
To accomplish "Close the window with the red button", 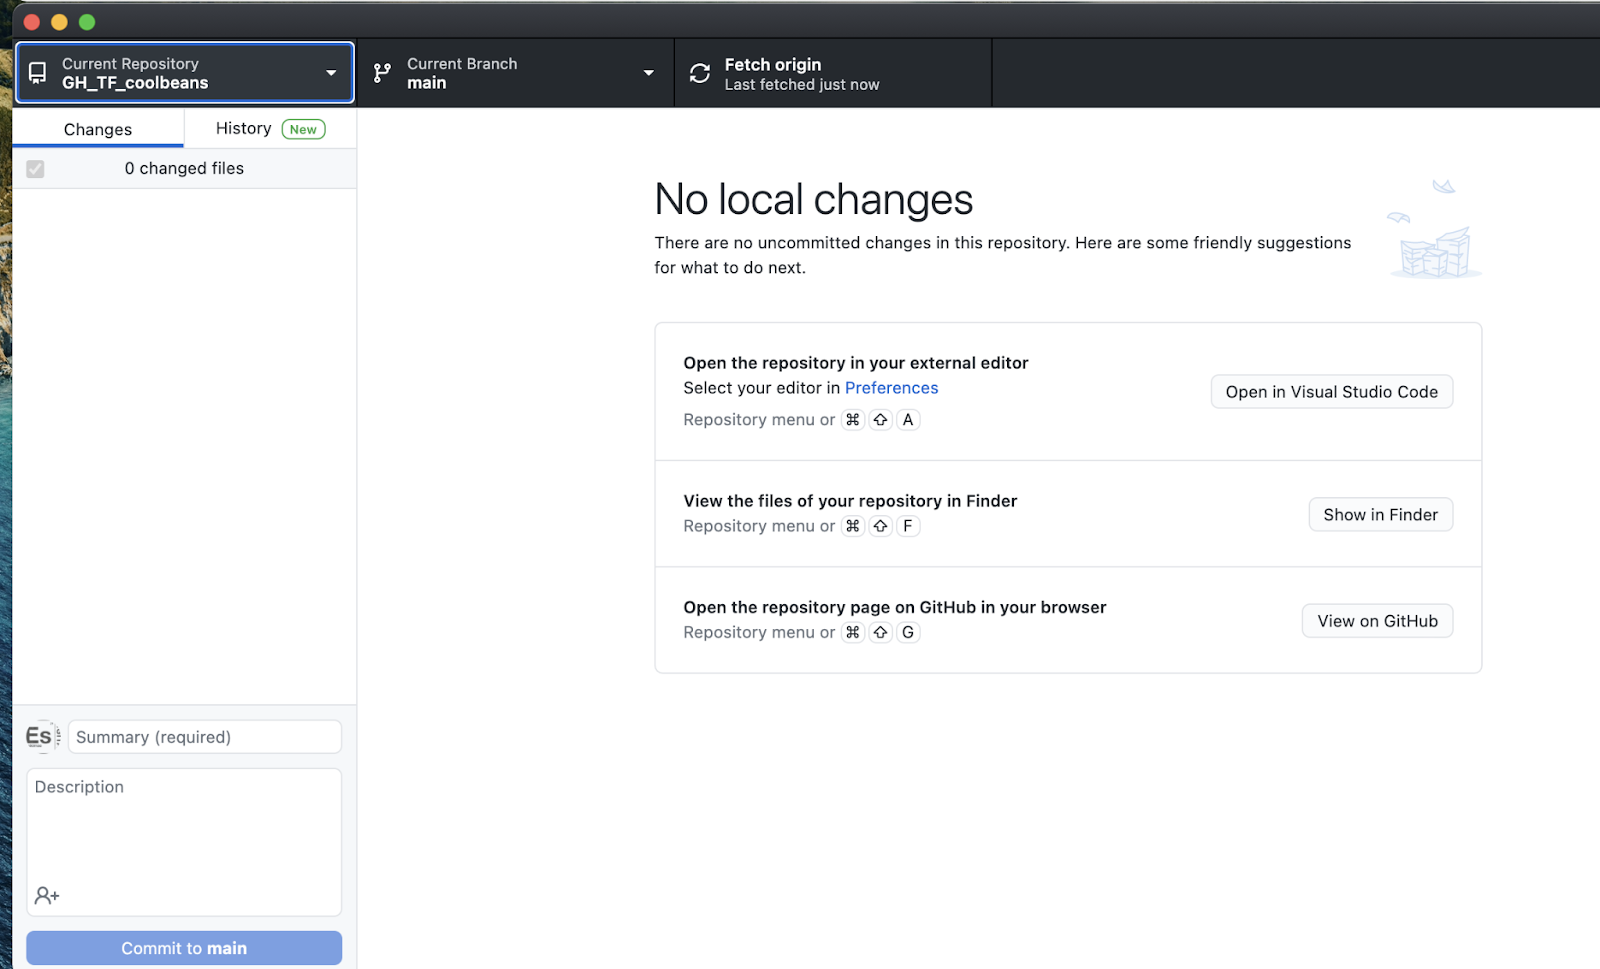I will click(31, 22).
